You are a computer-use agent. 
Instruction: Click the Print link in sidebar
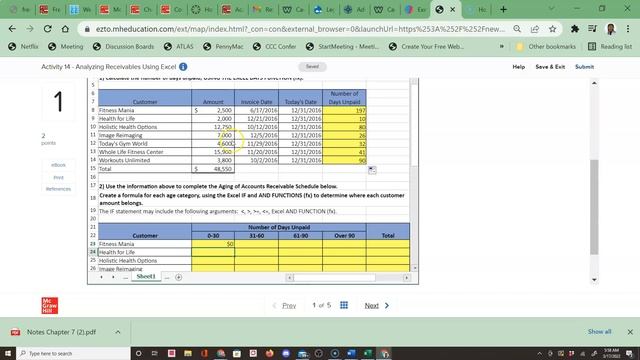pos(58,178)
